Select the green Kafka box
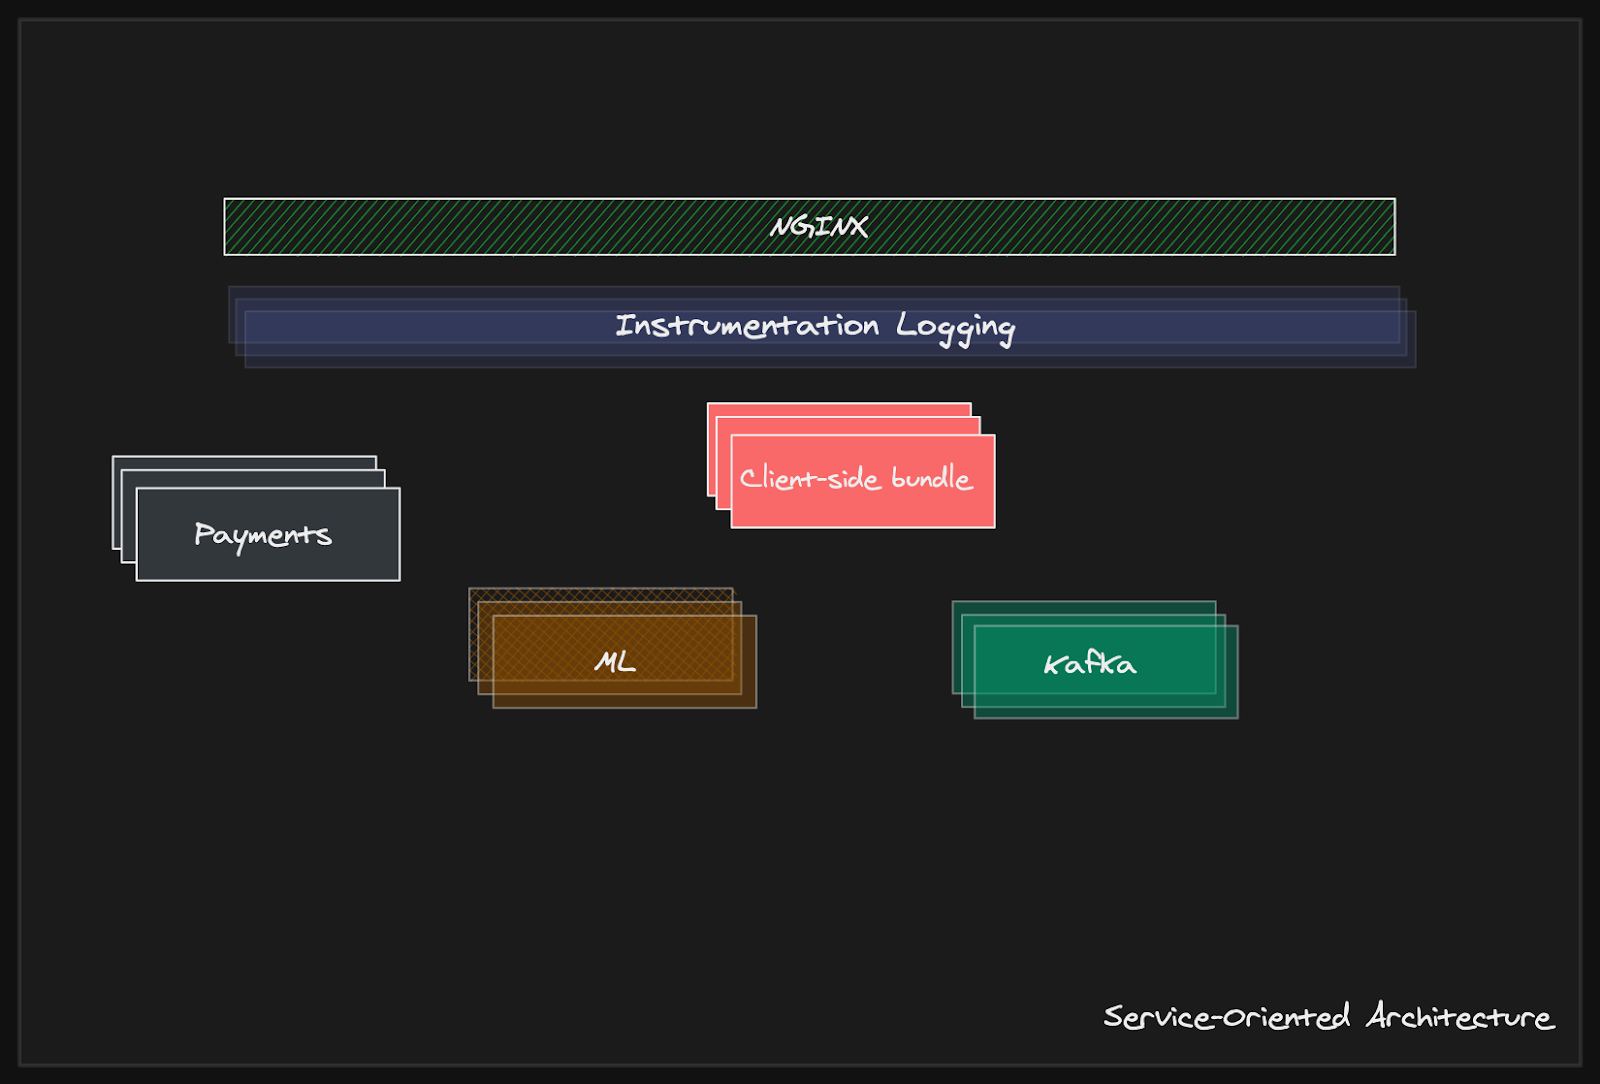This screenshot has width=1600, height=1084. point(1095,660)
